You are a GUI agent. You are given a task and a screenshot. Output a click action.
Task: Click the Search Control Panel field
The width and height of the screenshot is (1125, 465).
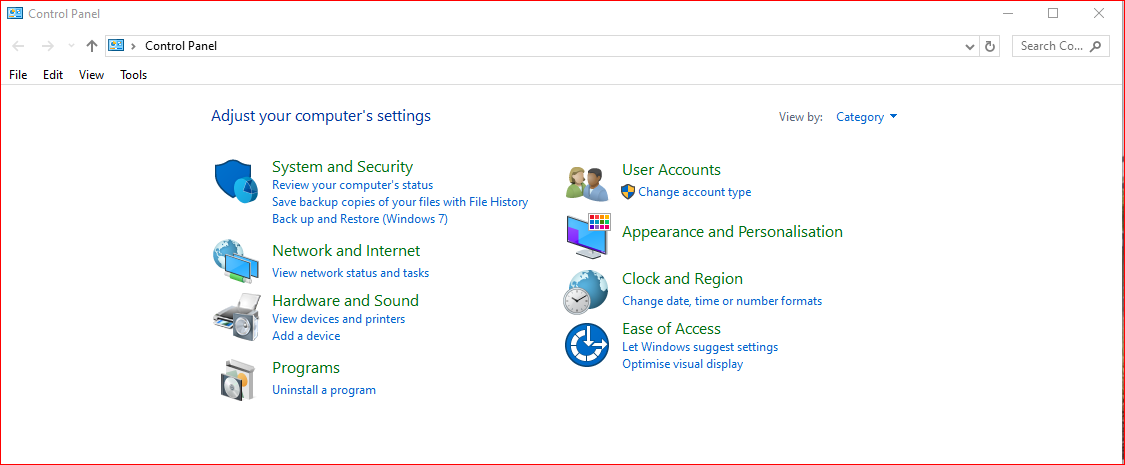tap(1060, 46)
